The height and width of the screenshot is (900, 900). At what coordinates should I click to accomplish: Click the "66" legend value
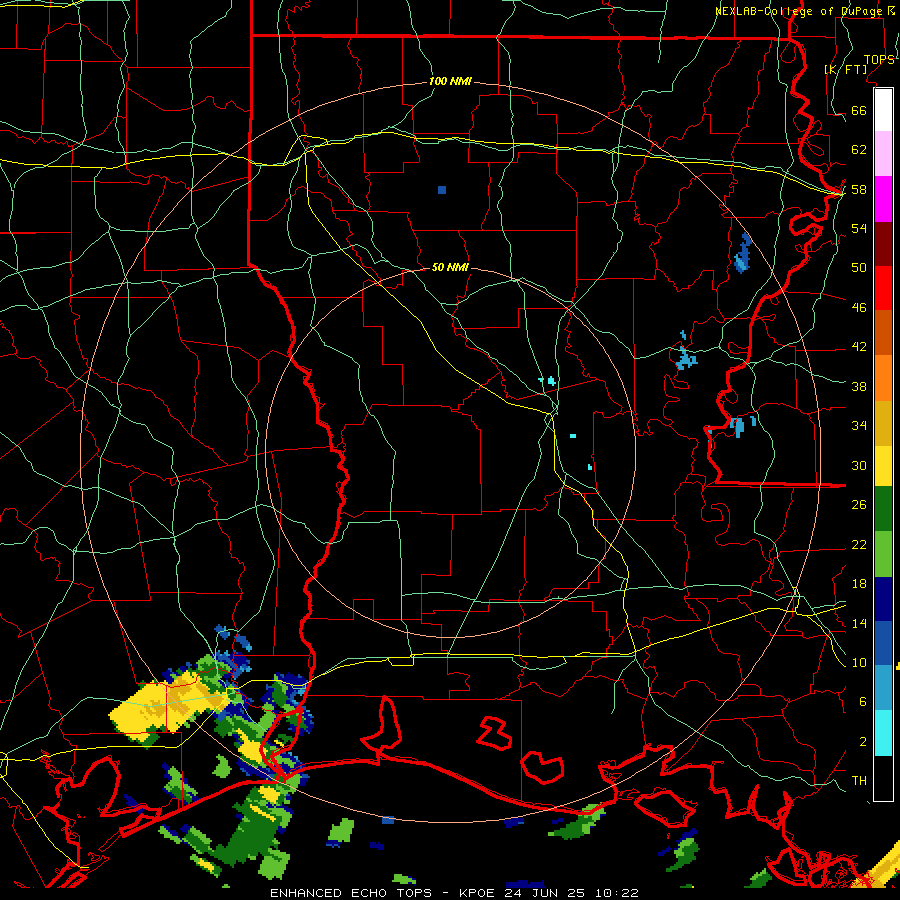[x=859, y=110]
